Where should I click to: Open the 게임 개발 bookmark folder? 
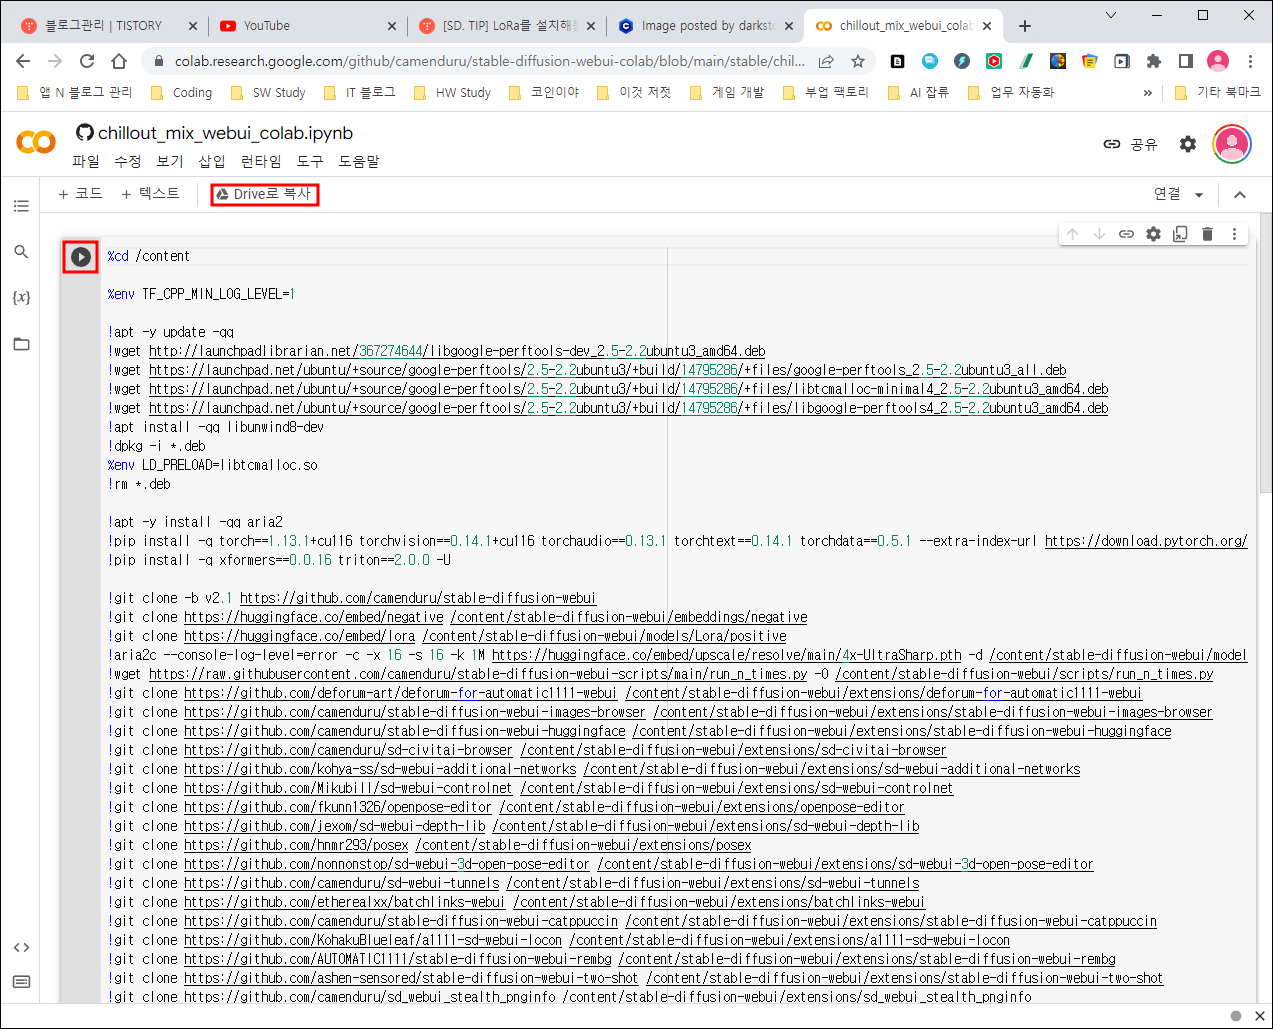[727, 92]
